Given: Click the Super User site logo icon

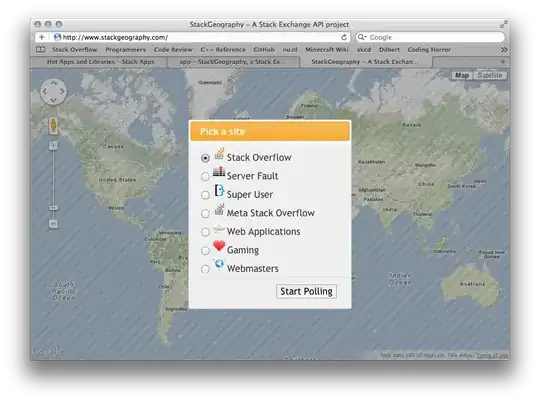Looking at the screenshot, I should [x=219, y=190].
